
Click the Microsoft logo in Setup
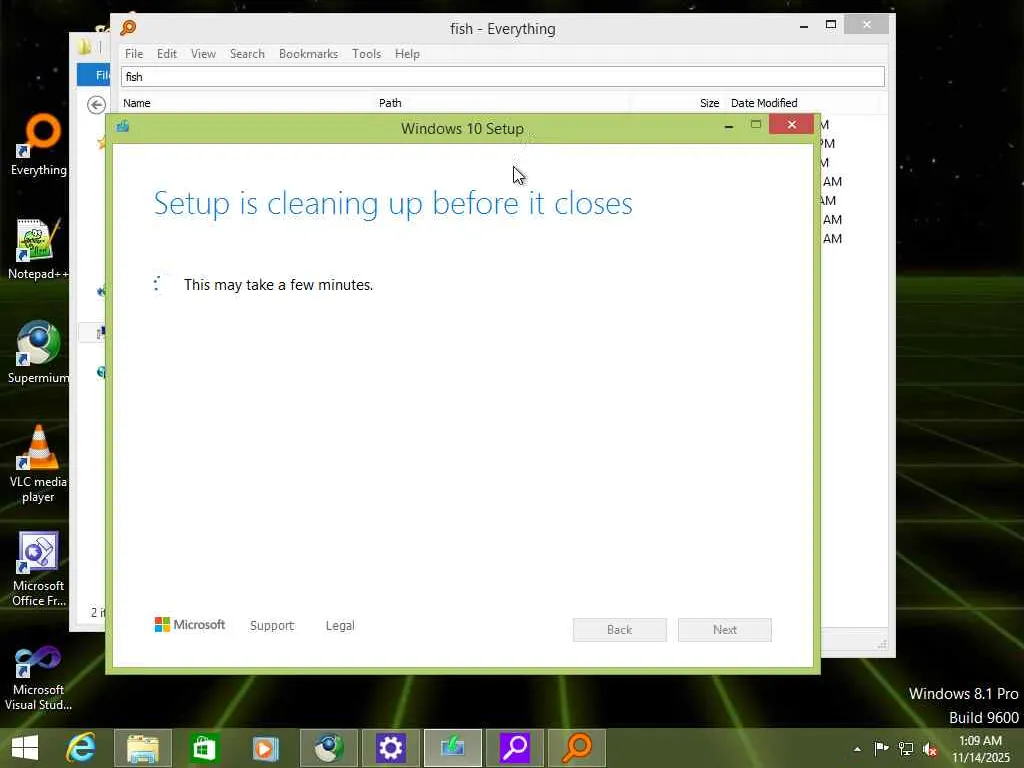click(x=189, y=625)
